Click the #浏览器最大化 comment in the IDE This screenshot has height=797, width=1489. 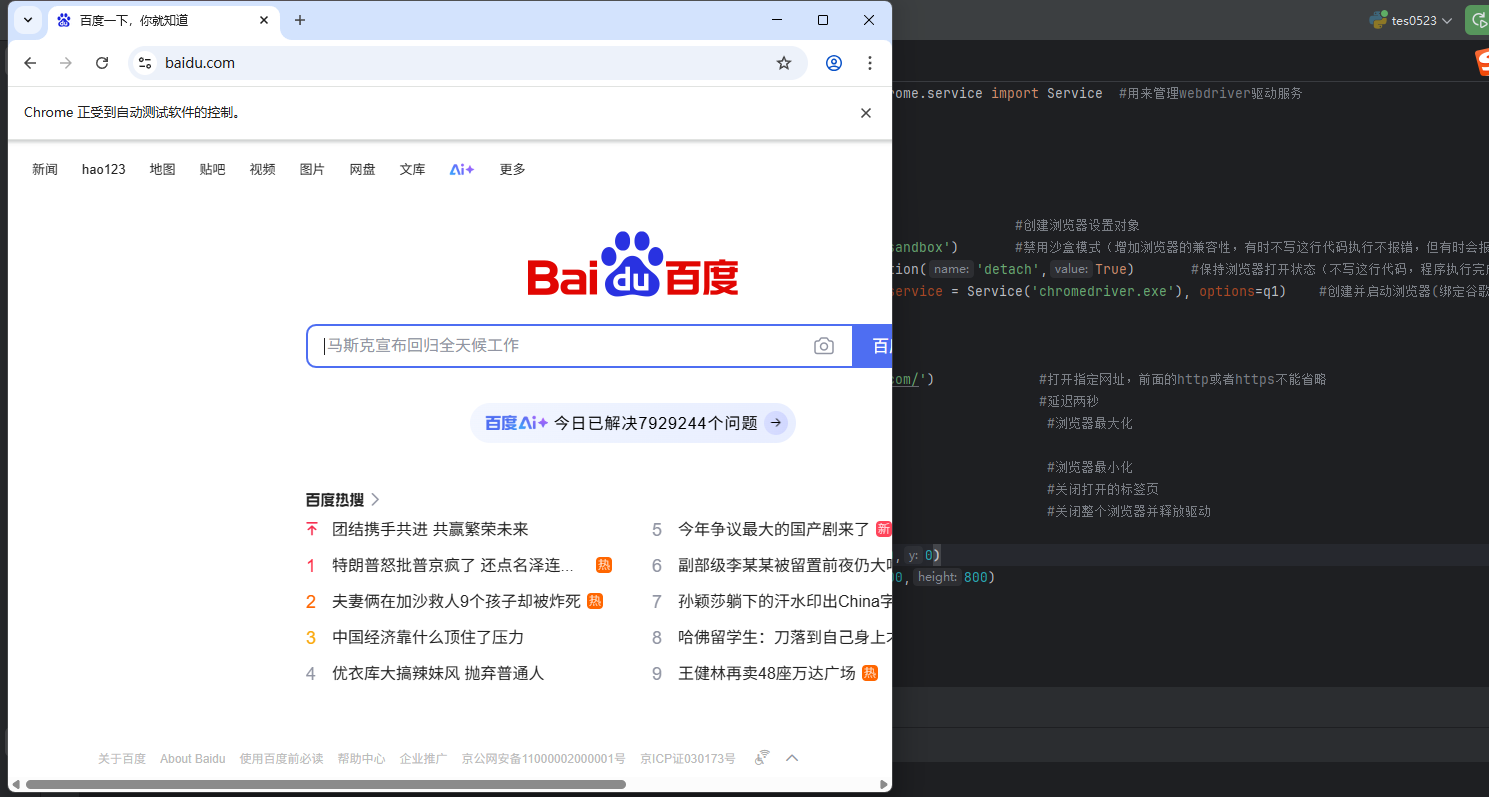1090,424
